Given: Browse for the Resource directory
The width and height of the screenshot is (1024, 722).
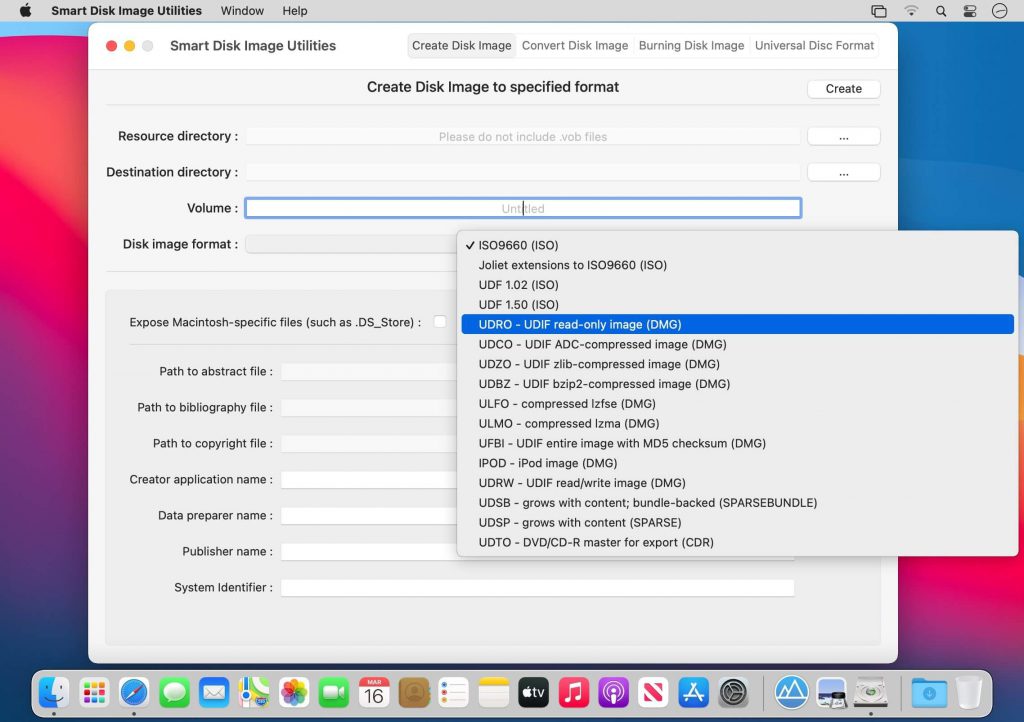Looking at the screenshot, I should pyautogui.click(x=843, y=136).
